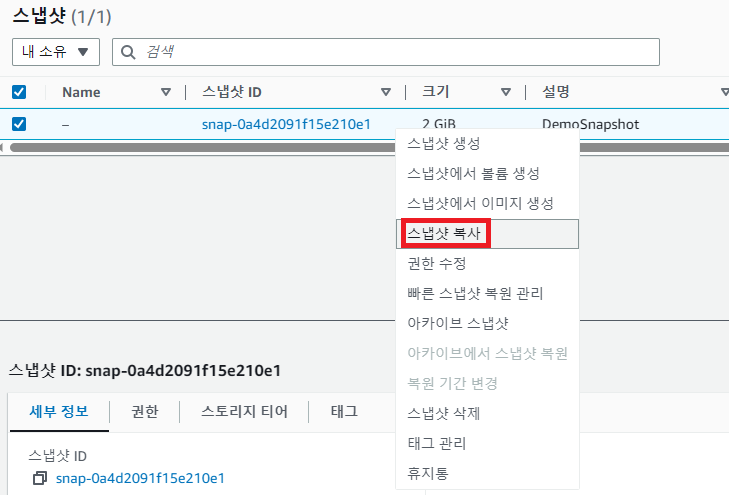Toggle the select-all header checkbox

pos(19,92)
